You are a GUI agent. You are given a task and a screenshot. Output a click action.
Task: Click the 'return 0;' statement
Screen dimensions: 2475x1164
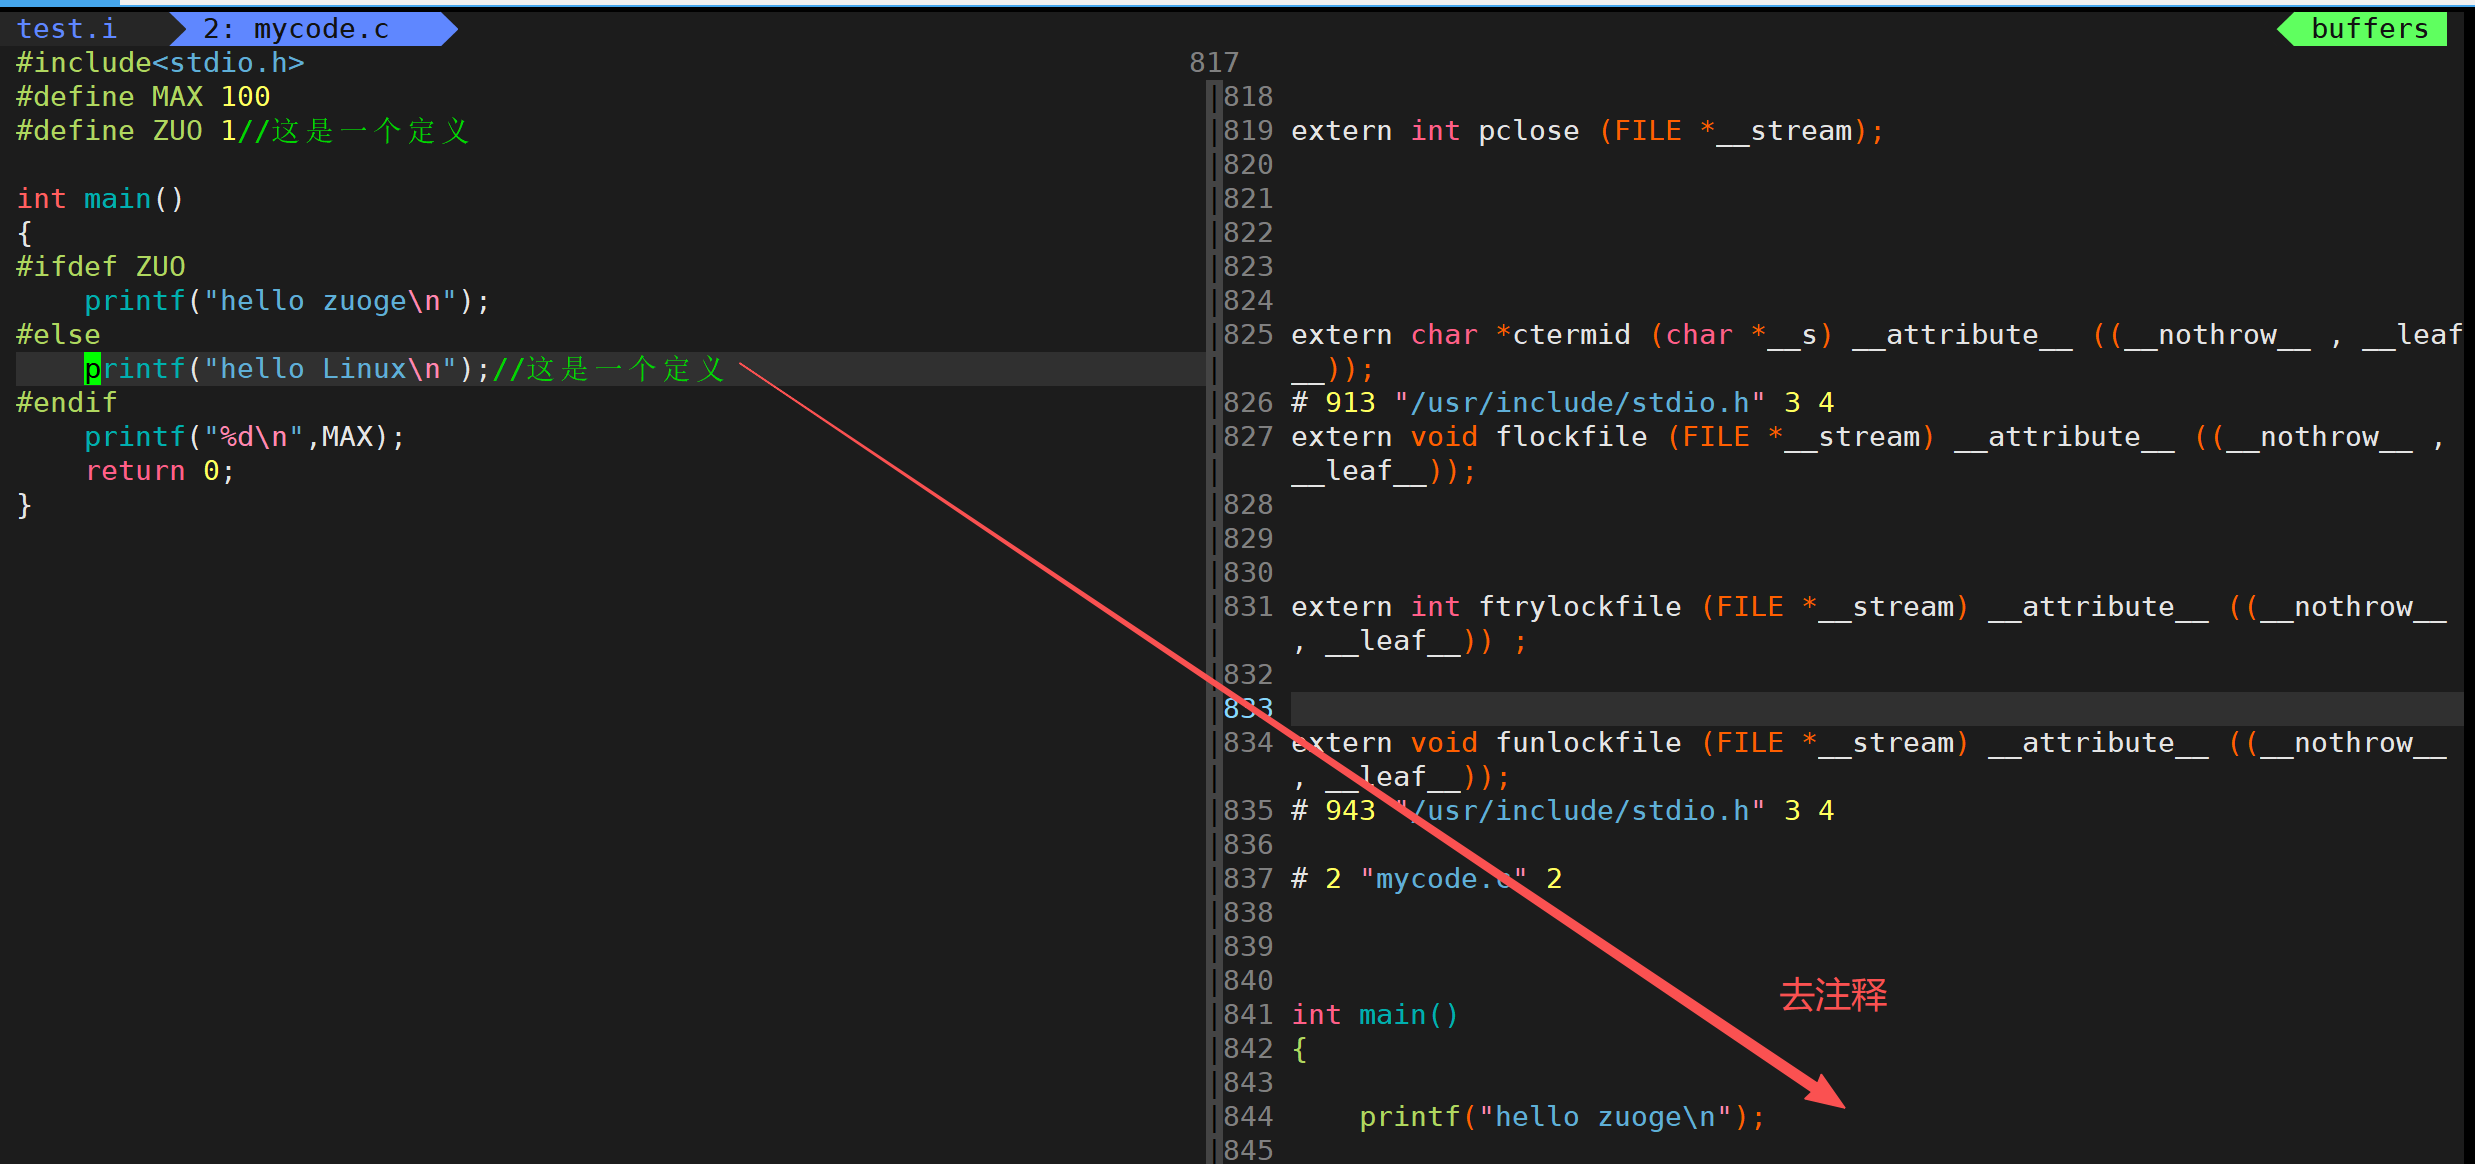tap(160, 471)
